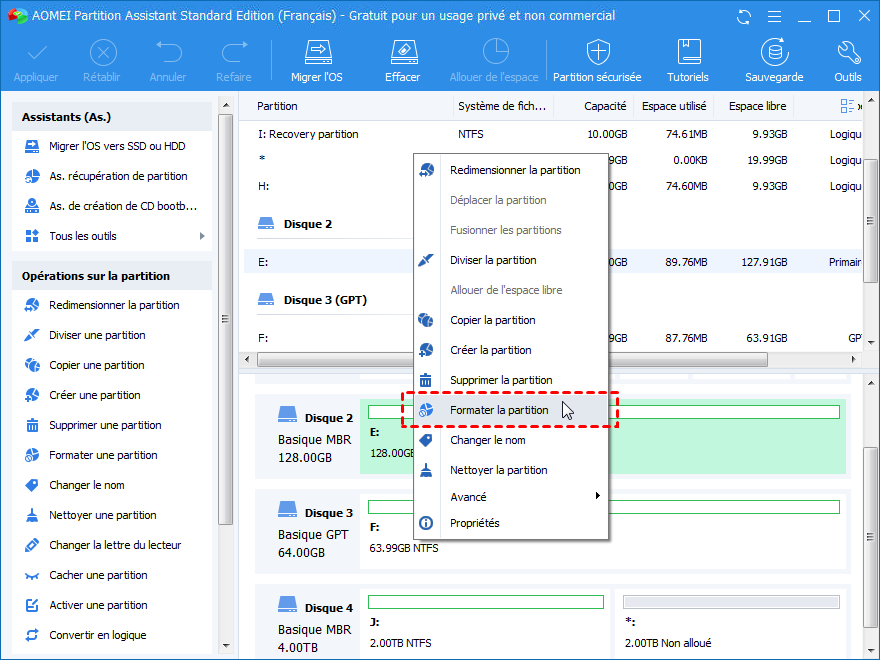This screenshot has height=660, width=880.
Task: Select Migrer l'OS vers SSD ou HDD
Action: (117, 146)
